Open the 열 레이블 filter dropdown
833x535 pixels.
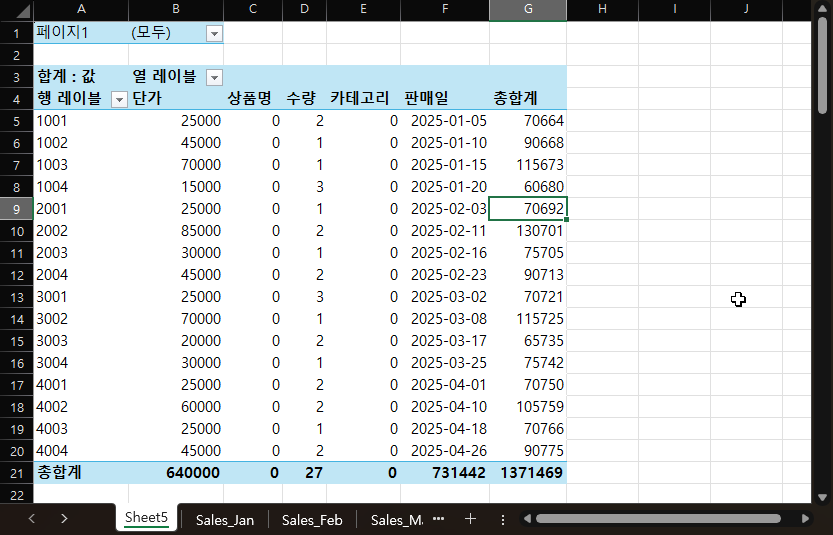pyautogui.click(x=214, y=78)
